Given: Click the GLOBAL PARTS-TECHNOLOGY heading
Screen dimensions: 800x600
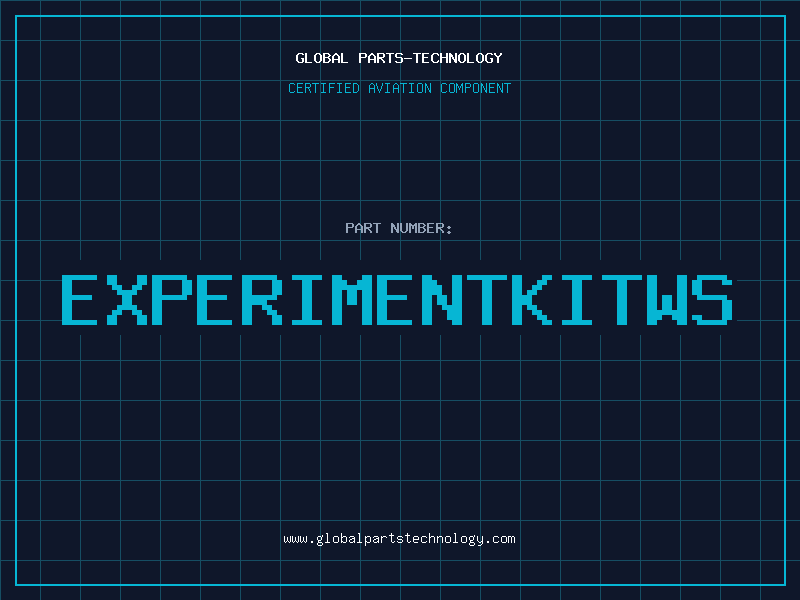Looking at the screenshot, I should pos(399,58).
